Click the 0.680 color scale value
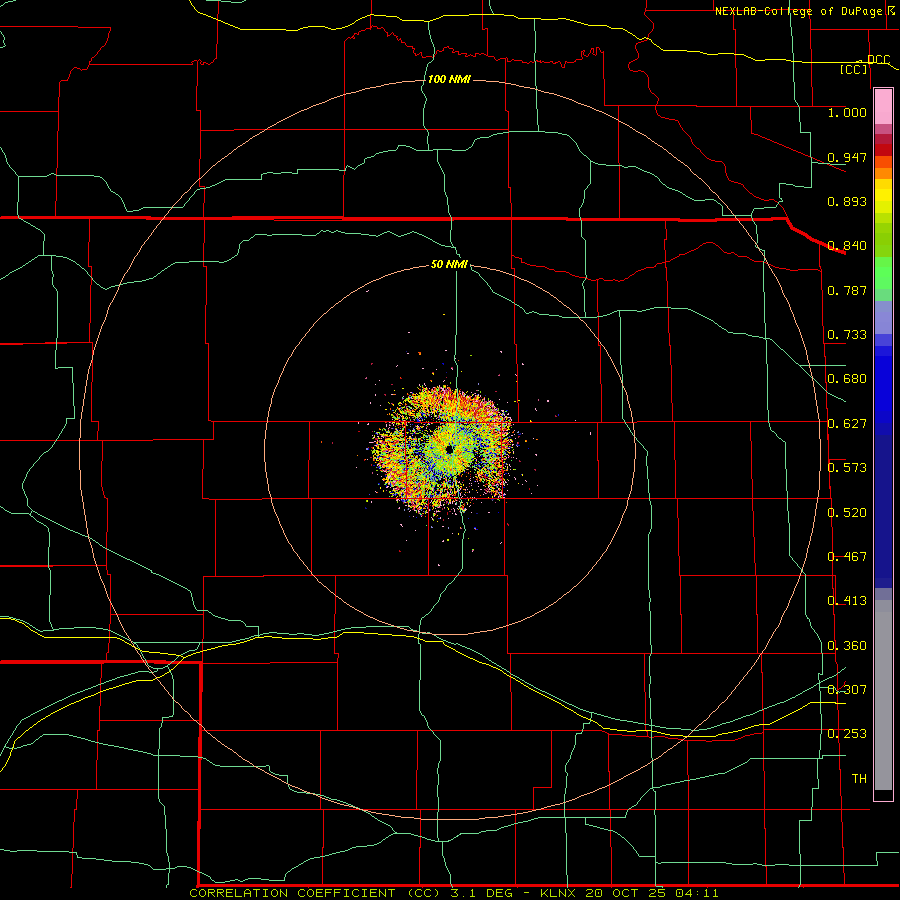The height and width of the screenshot is (900, 900). 847,379
